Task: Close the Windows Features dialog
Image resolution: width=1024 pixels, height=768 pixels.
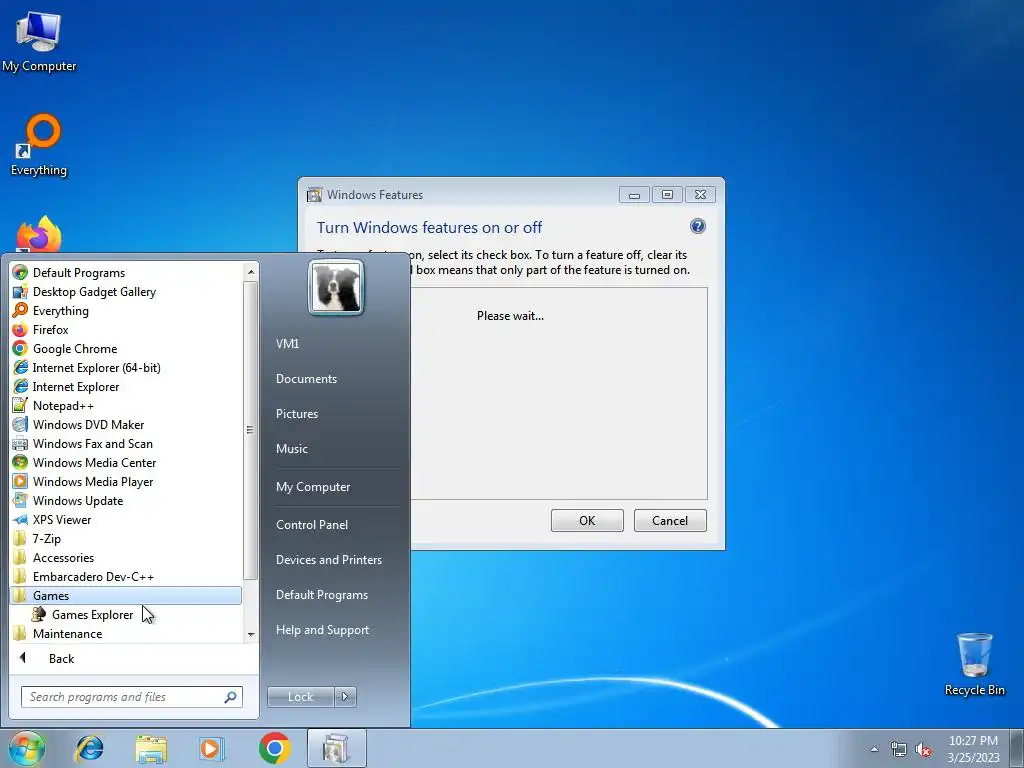Action: [700, 195]
